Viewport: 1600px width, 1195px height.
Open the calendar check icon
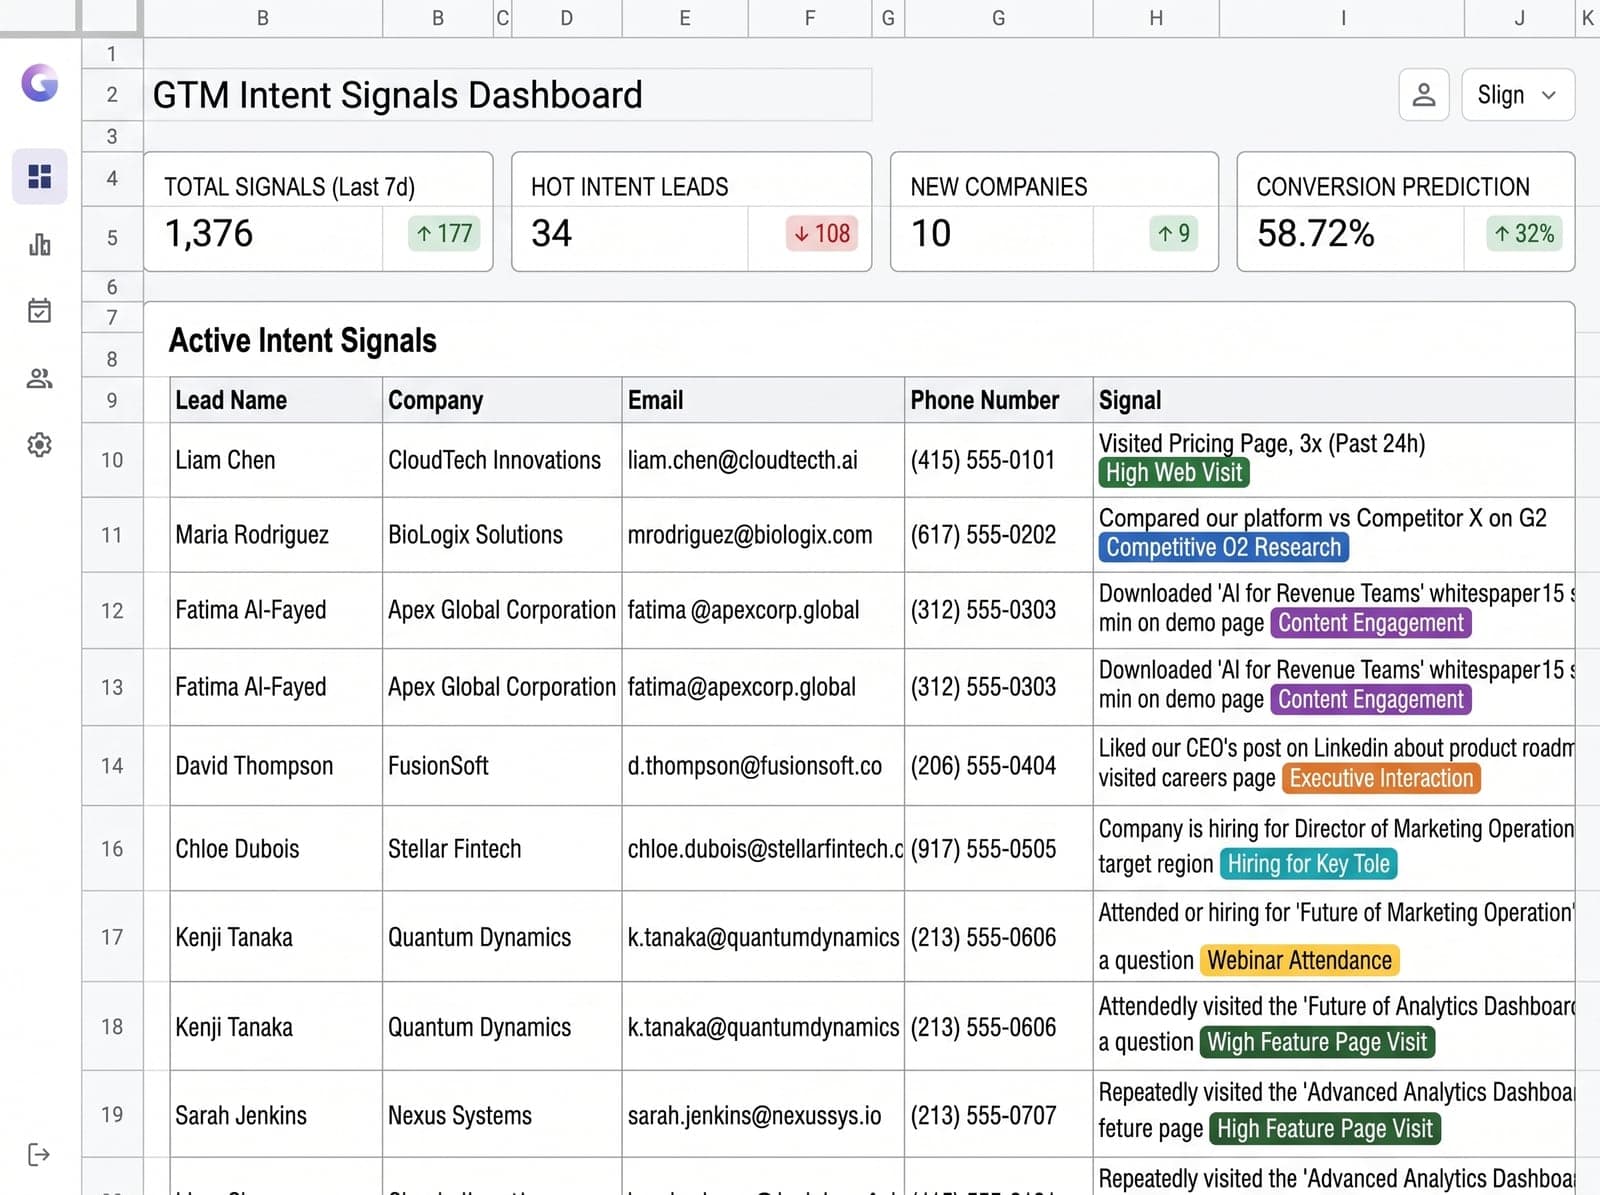point(40,310)
